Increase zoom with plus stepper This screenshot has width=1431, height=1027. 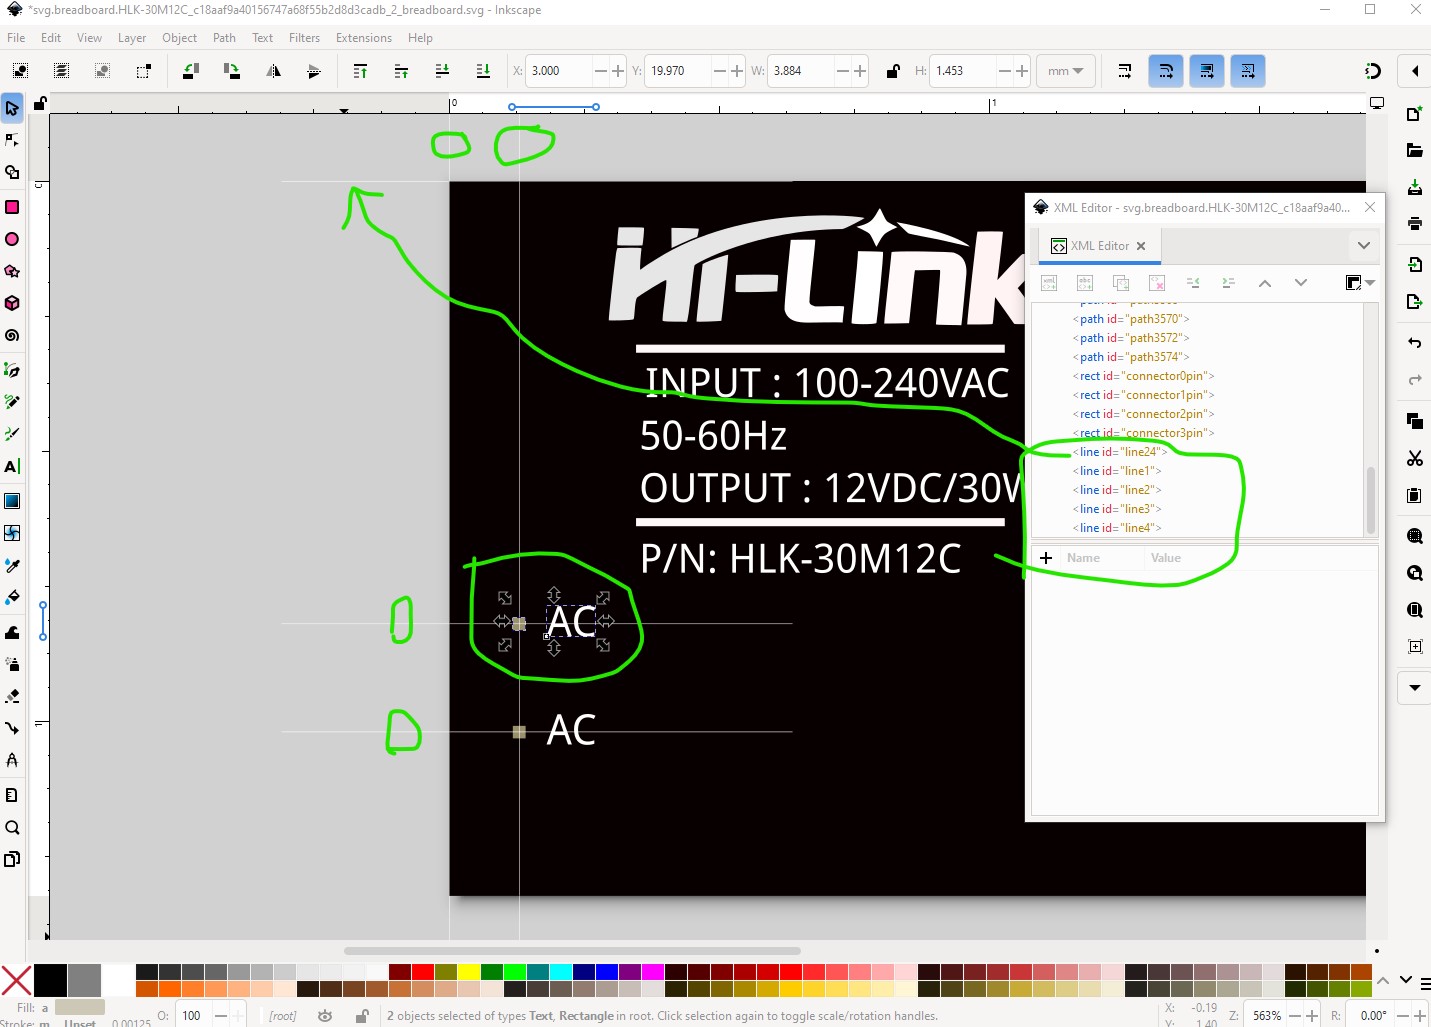pos(1312,1016)
